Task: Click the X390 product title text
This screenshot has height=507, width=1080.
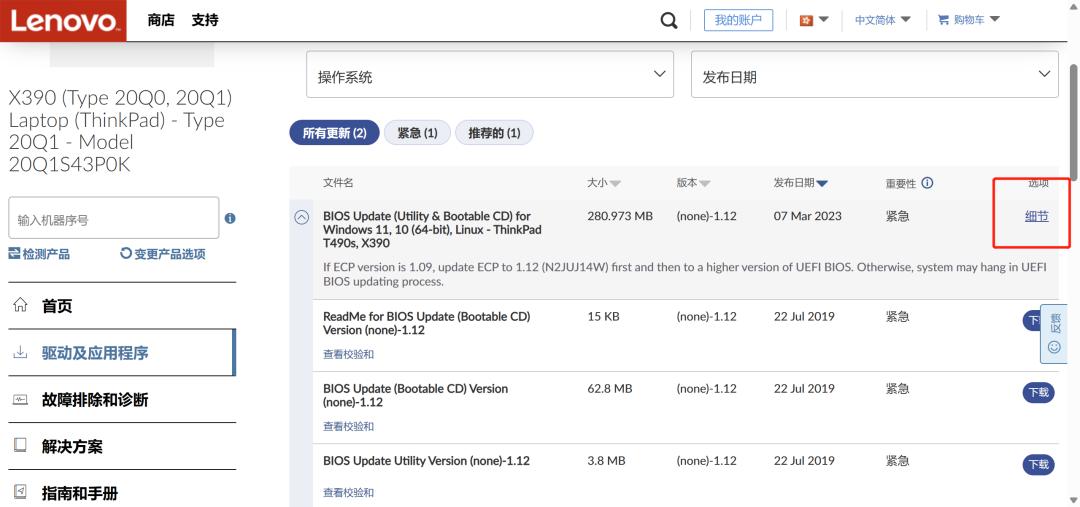Action: point(121,131)
